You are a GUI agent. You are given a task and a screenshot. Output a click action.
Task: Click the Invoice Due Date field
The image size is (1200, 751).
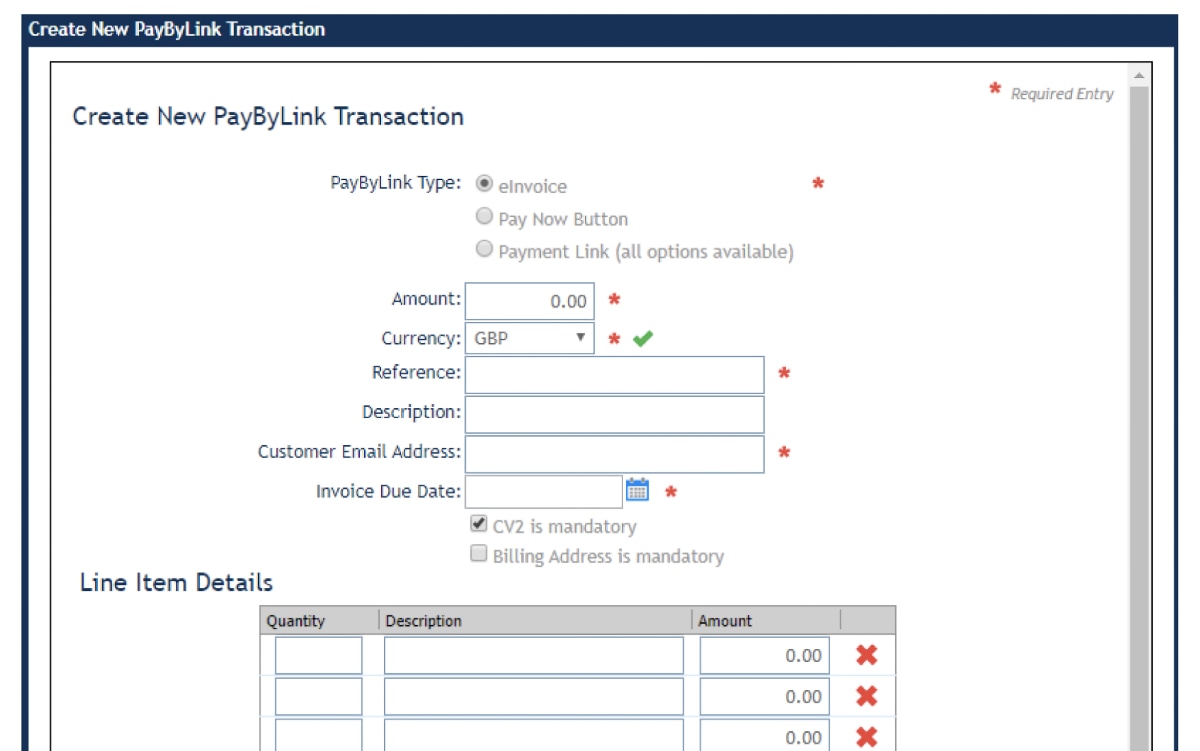click(x=544, y=491)
